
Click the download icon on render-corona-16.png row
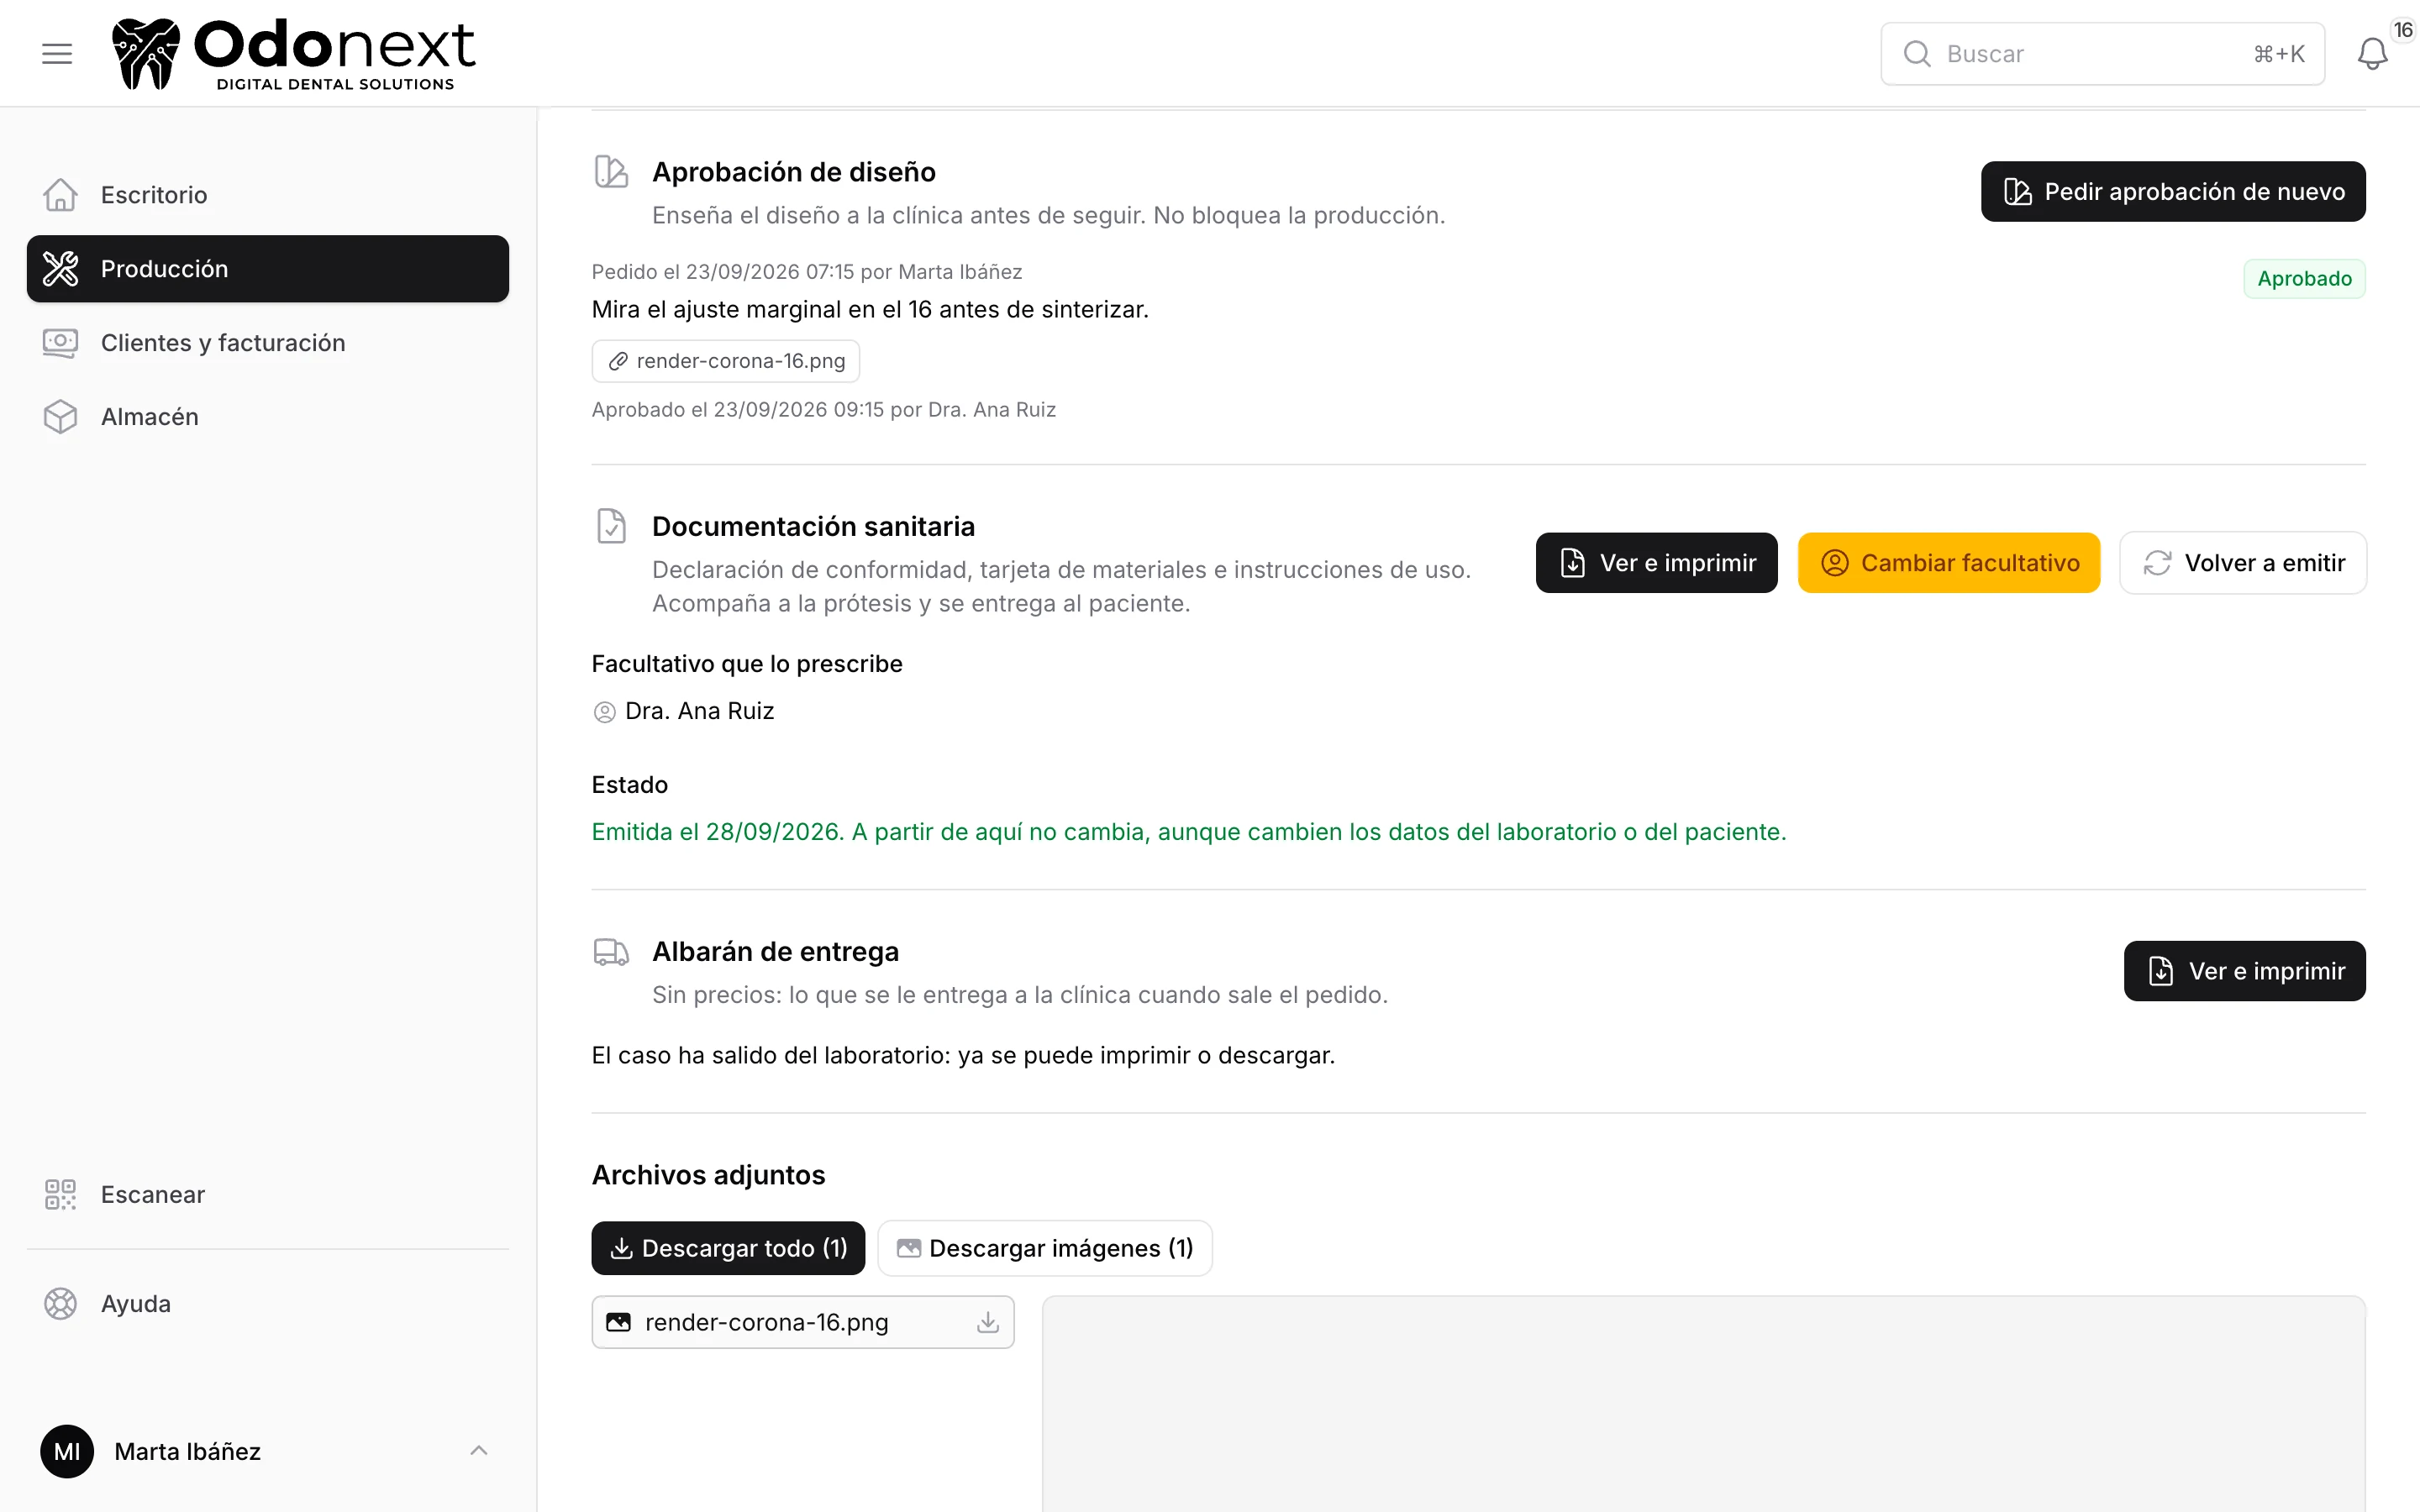(x=987, y=1322)
